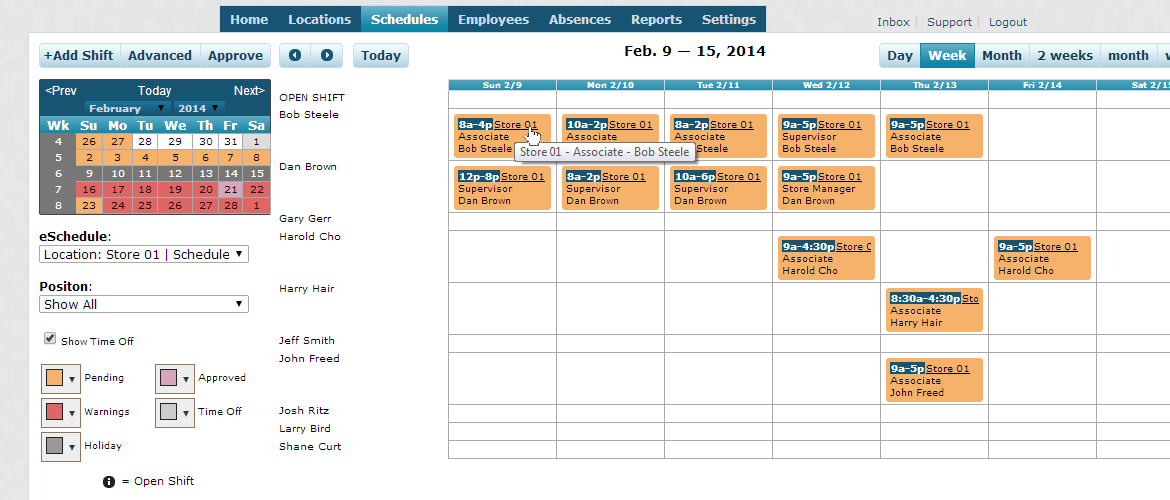Open the Time Off gray color swatch
This screenshot has width=1170, height=500.
click(x=175, y=412)
